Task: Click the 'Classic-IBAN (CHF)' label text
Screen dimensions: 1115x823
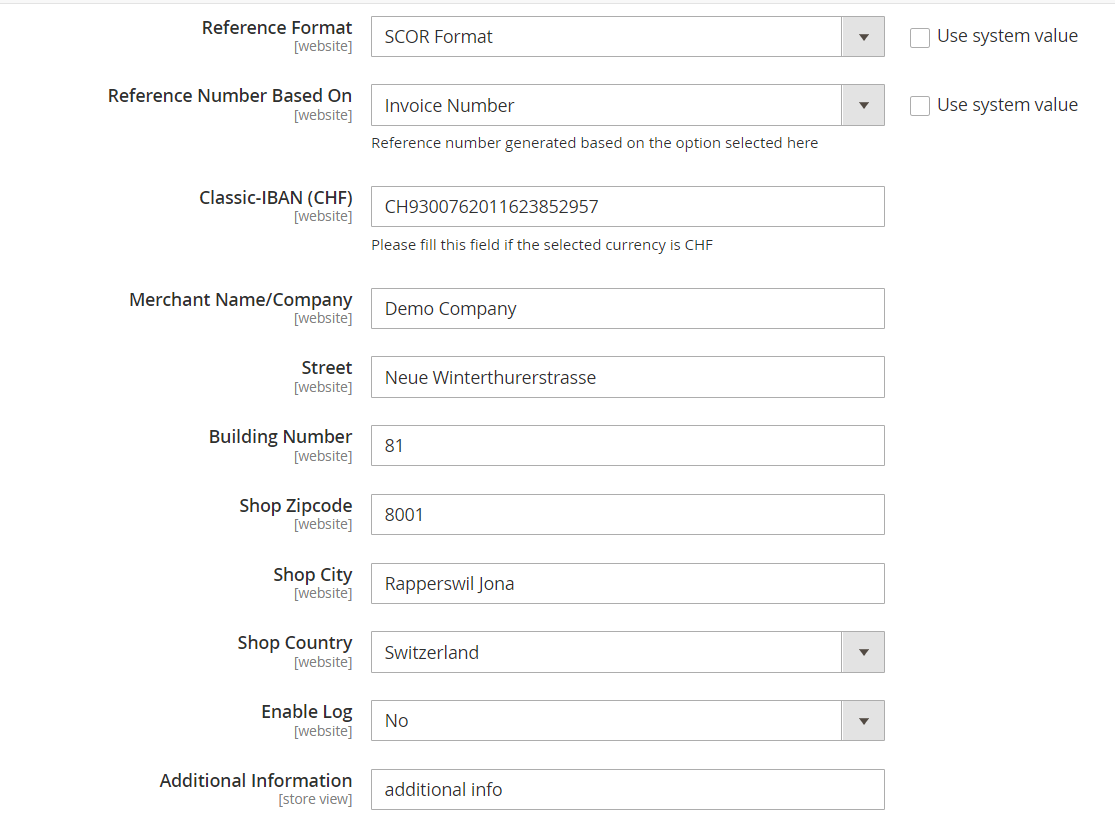Action: point(275,198)
